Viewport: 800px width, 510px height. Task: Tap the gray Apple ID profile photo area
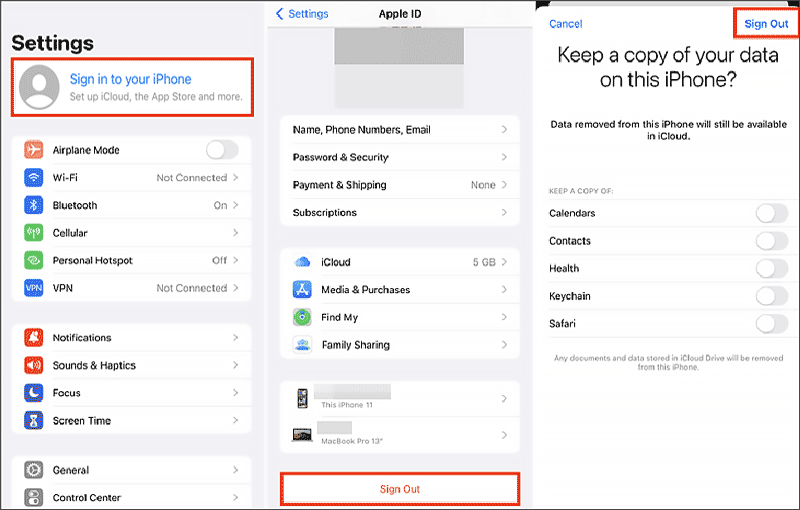click(x=399, y=67)
